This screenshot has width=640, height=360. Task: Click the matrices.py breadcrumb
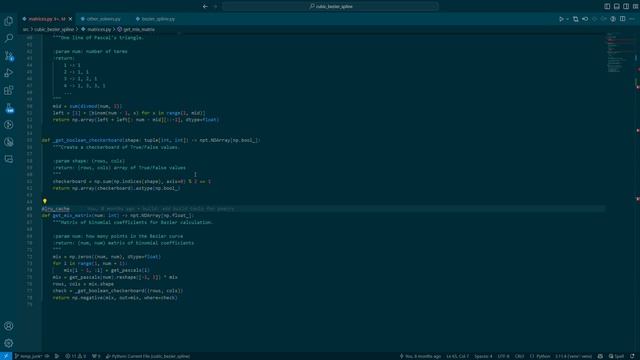pos(96,29)
